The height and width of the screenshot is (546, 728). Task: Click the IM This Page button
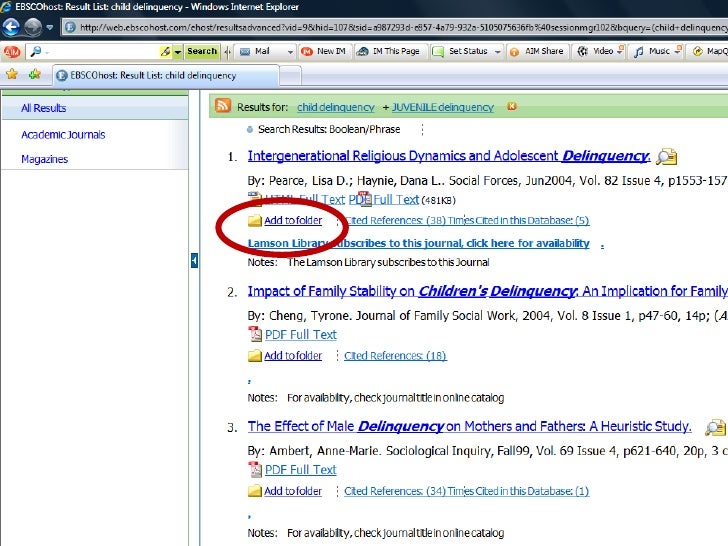(x=388, y=51)
